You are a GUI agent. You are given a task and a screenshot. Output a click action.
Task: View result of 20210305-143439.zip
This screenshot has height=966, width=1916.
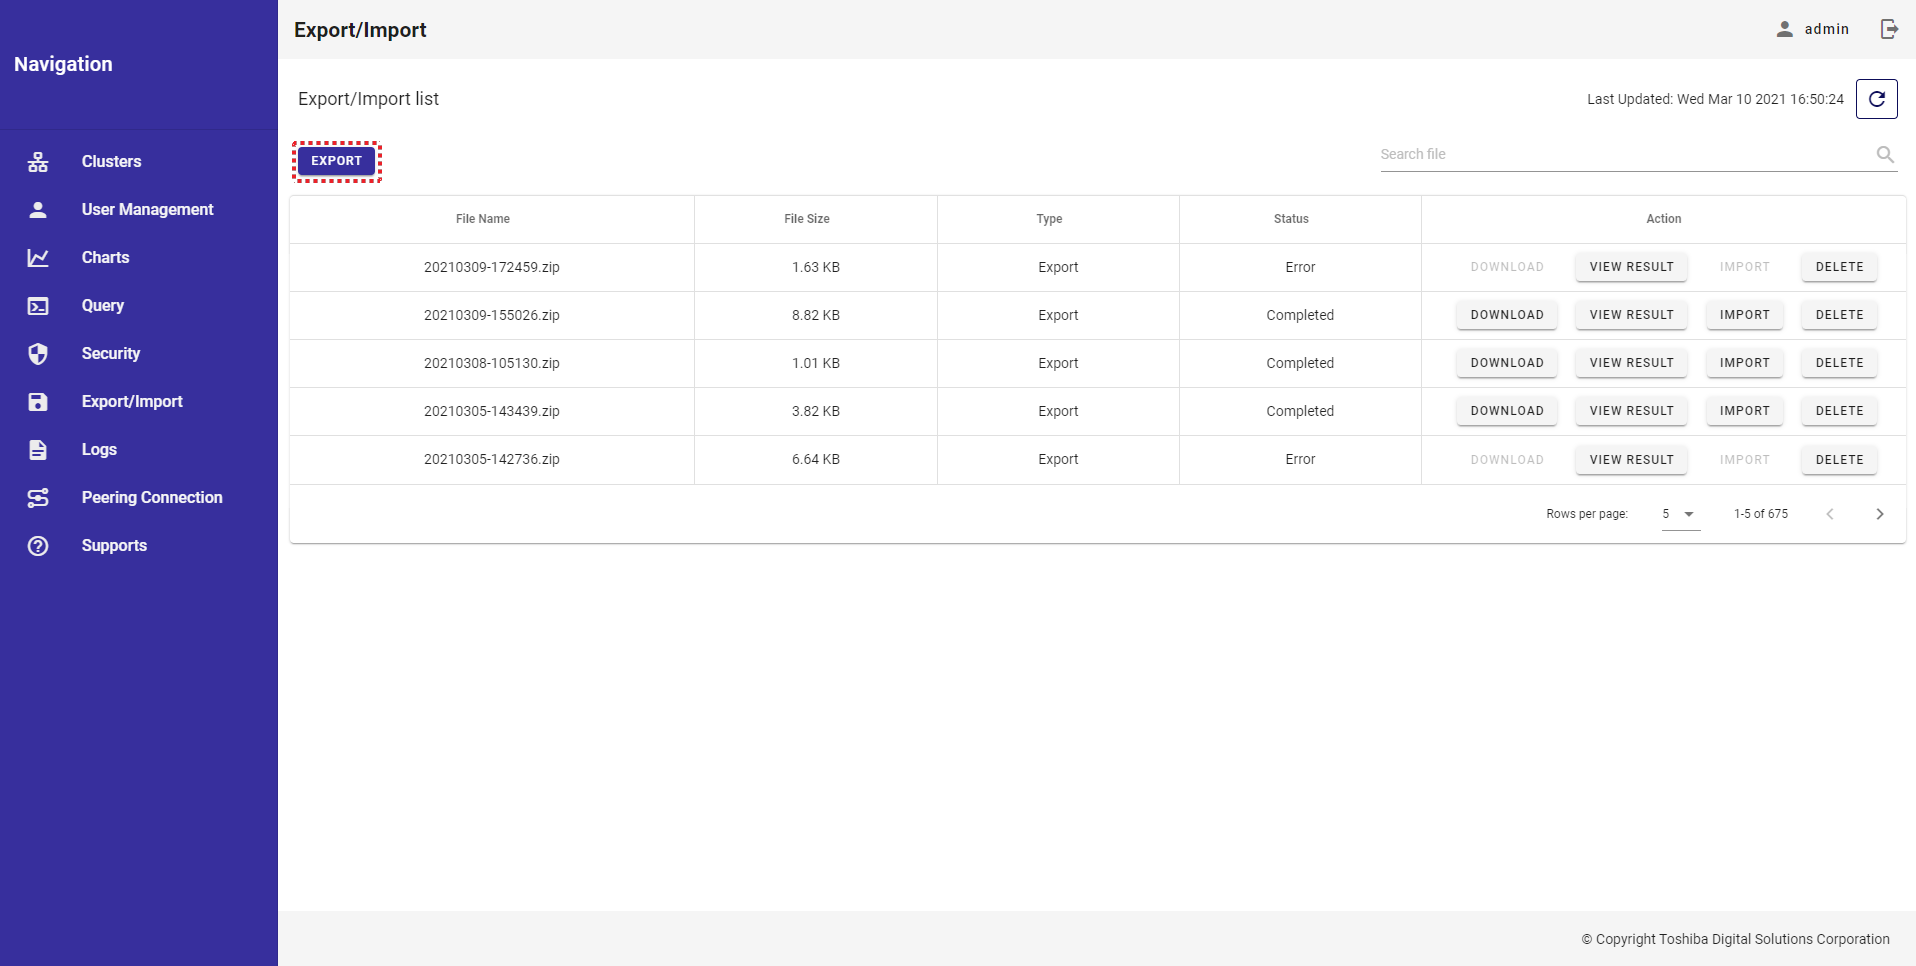pyautogui.click(x=1631, y=411)
